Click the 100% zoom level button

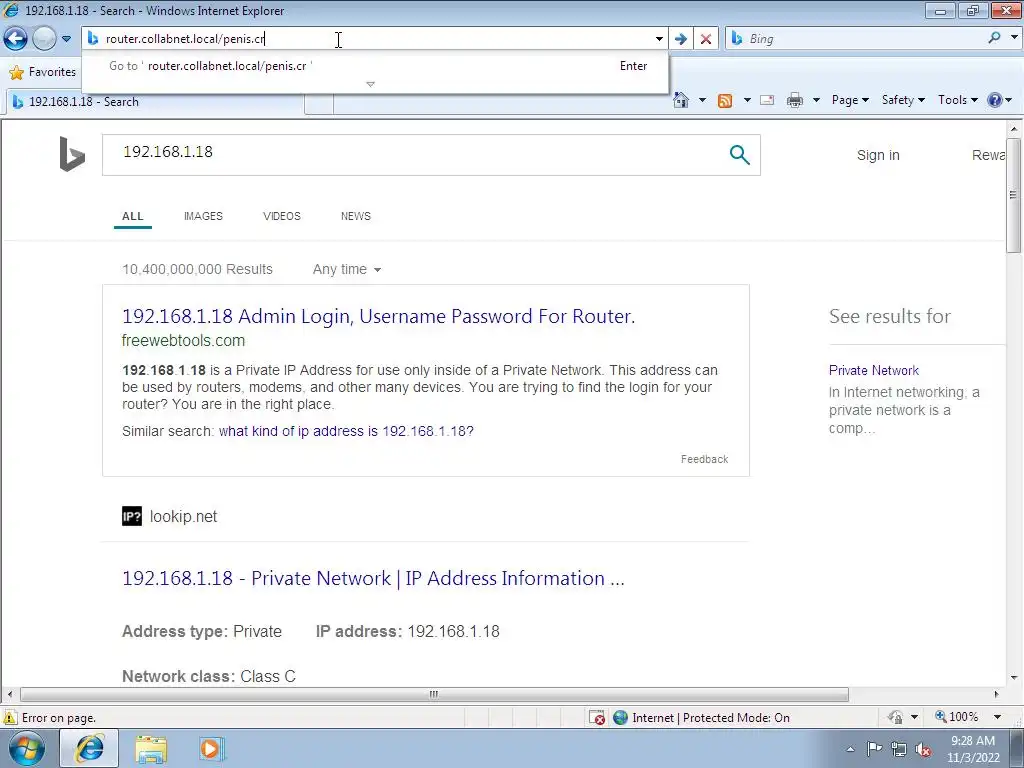point(957,717)
